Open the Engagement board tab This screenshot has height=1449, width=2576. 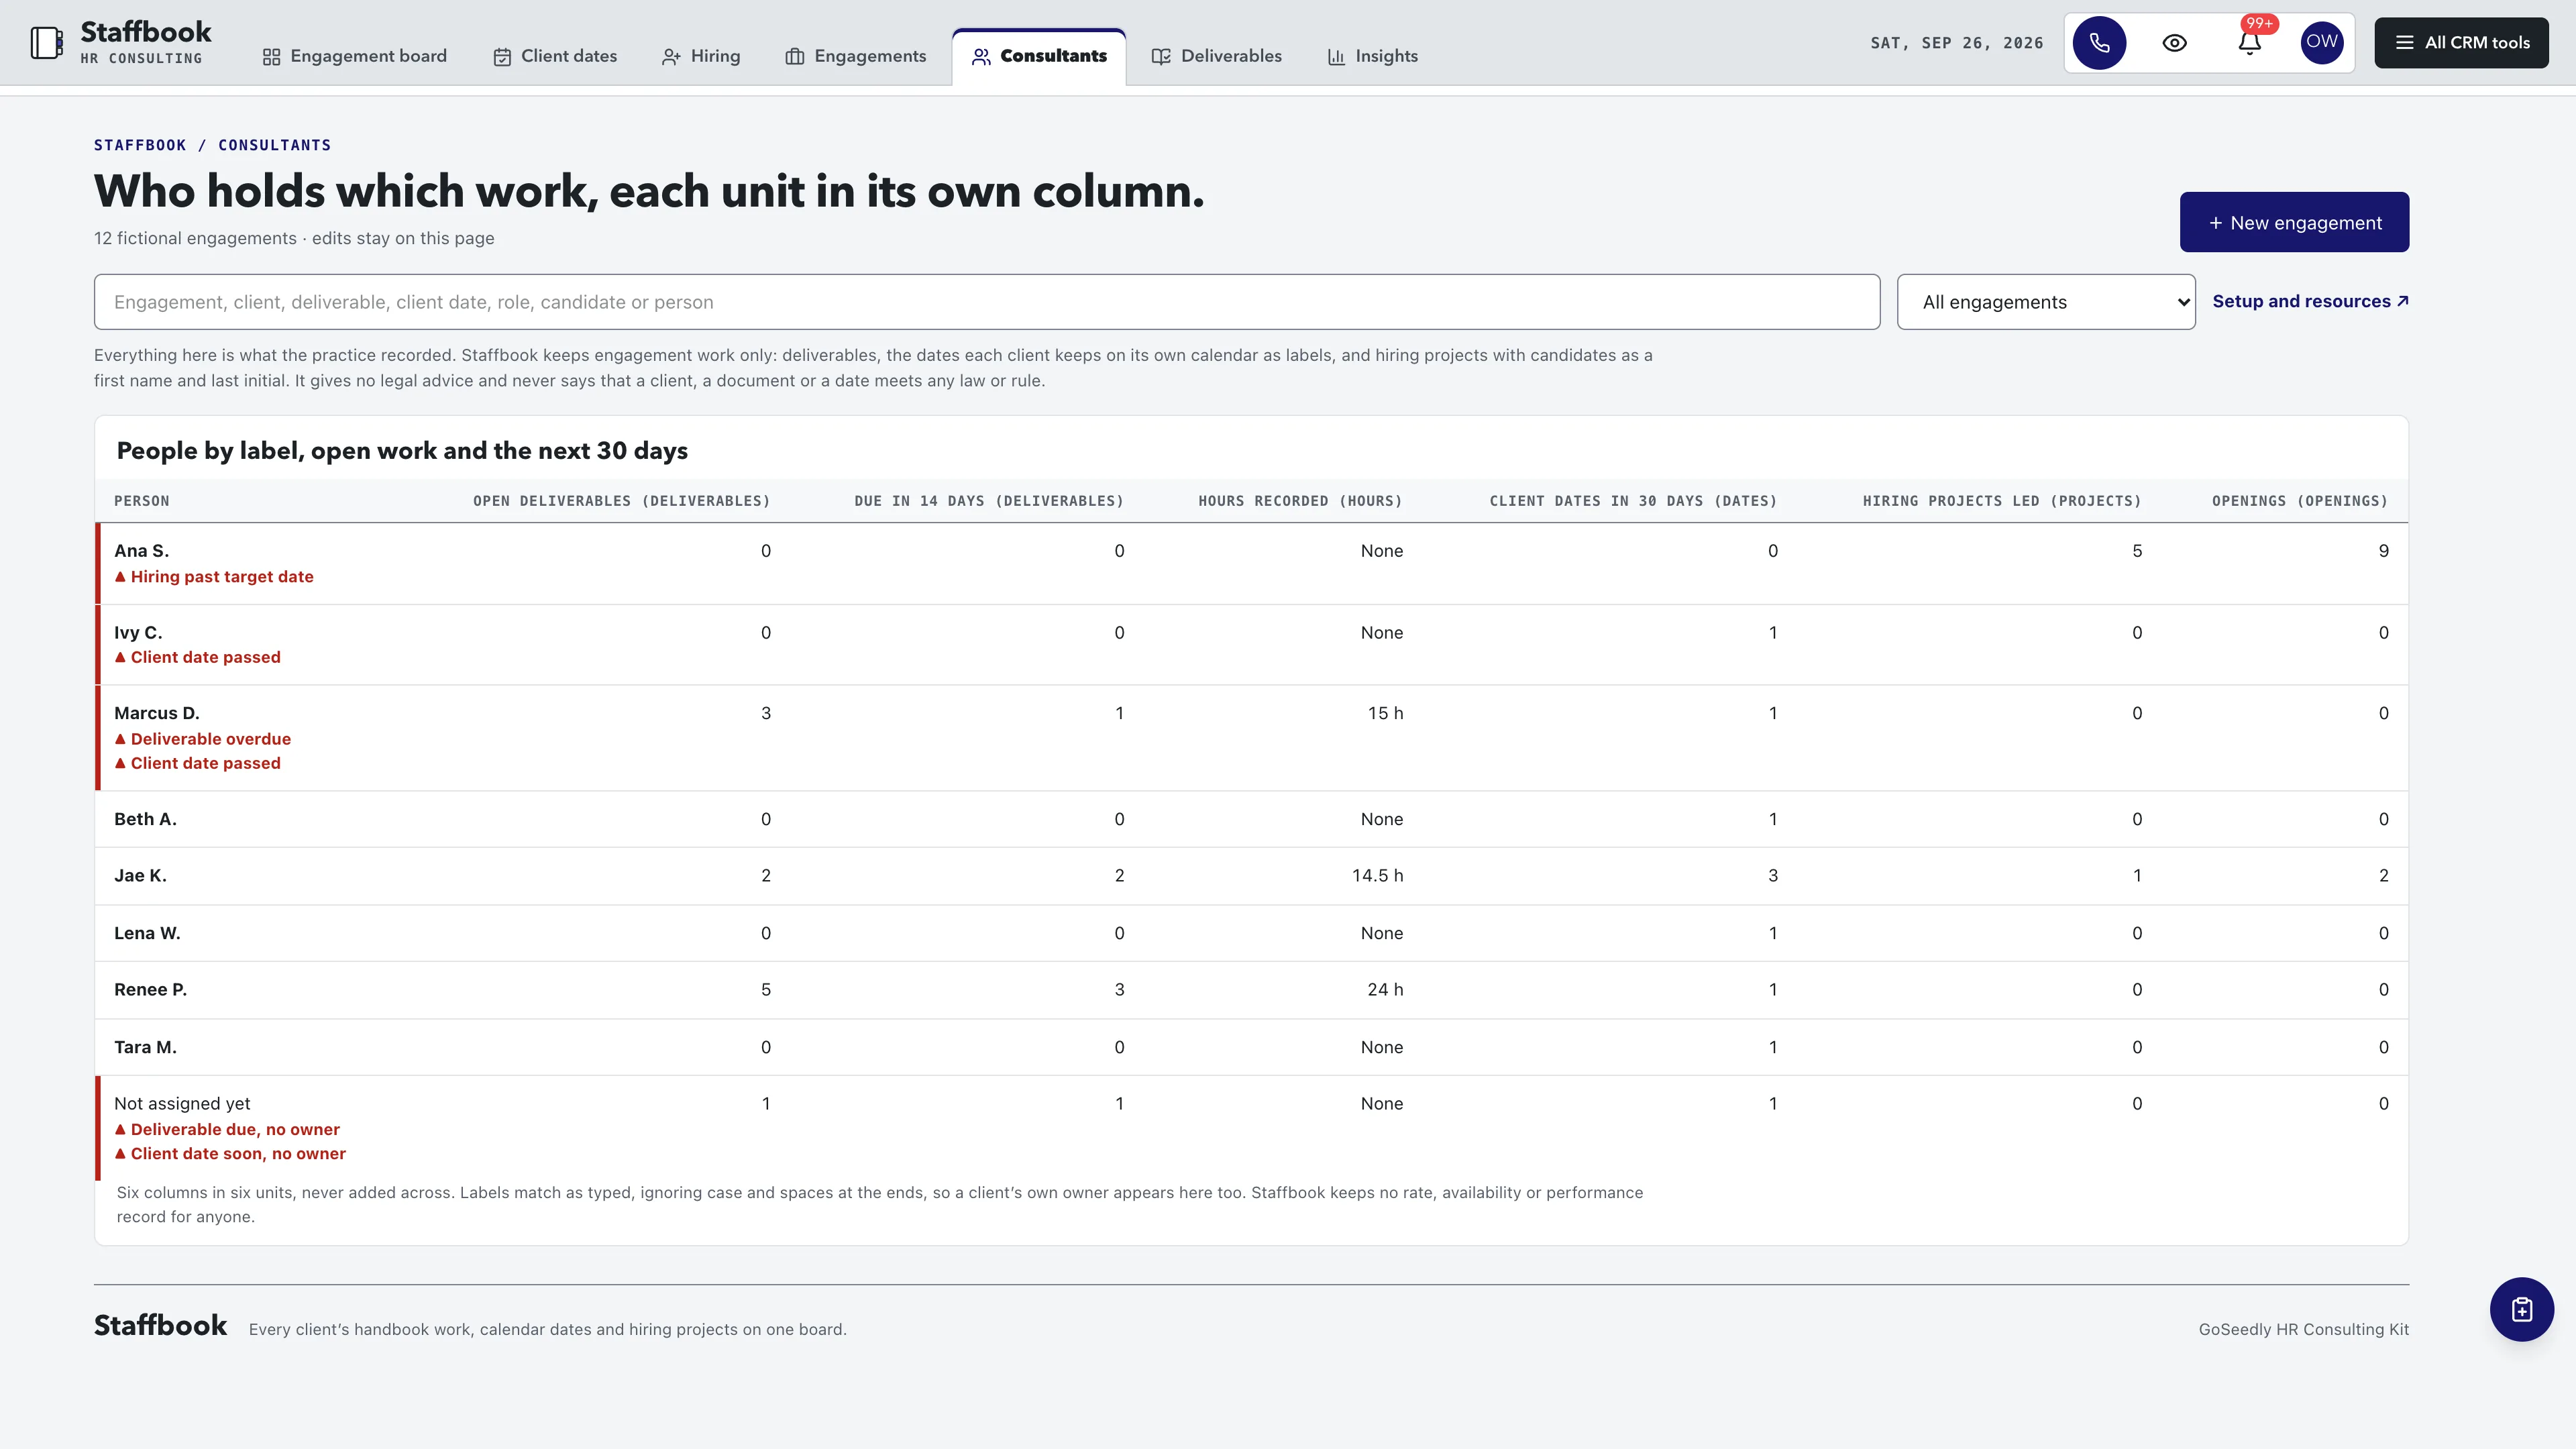(354, 56)
